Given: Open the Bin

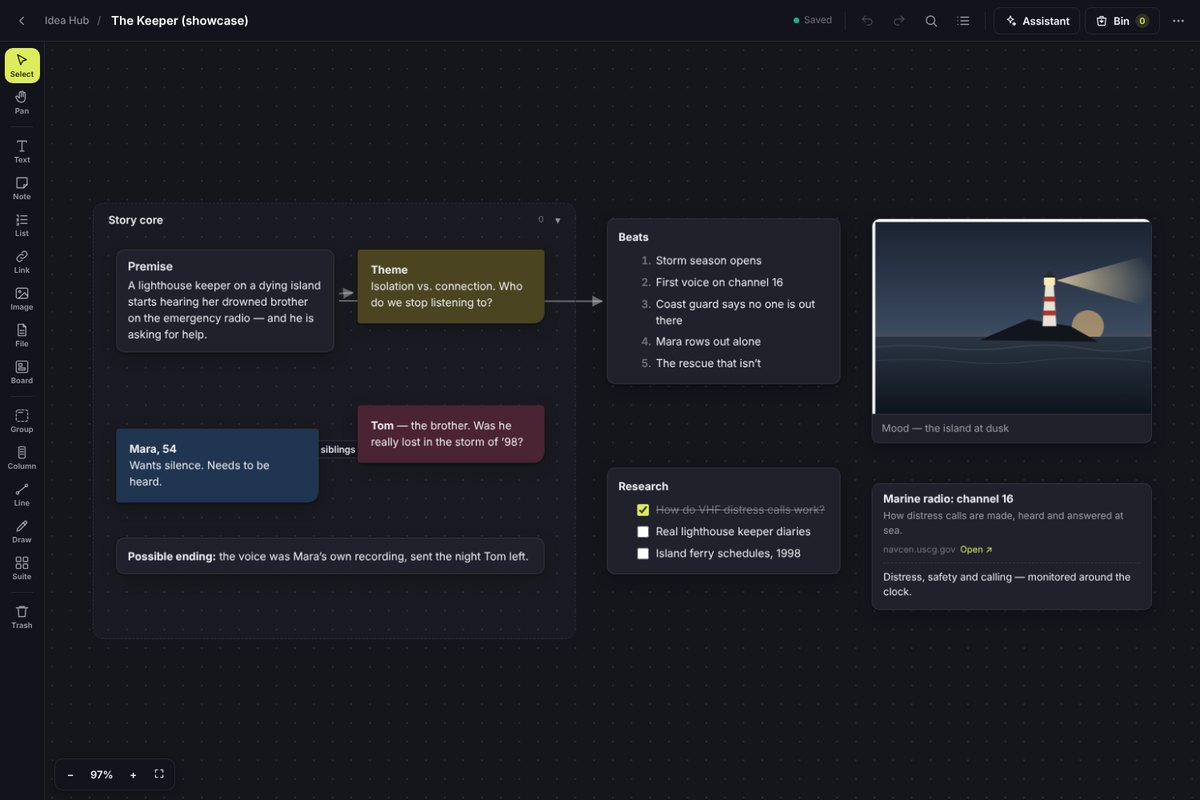Looking at the screenshot, I should tap(1122, 20).
